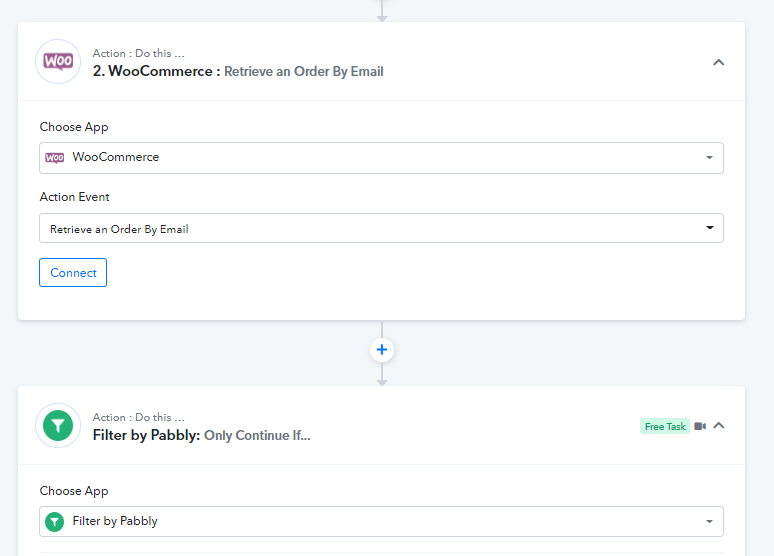This screenshot has height=556, width=774.
Task: Open the WooCommerce Choose App dropdown
Action: coord(381,158)
